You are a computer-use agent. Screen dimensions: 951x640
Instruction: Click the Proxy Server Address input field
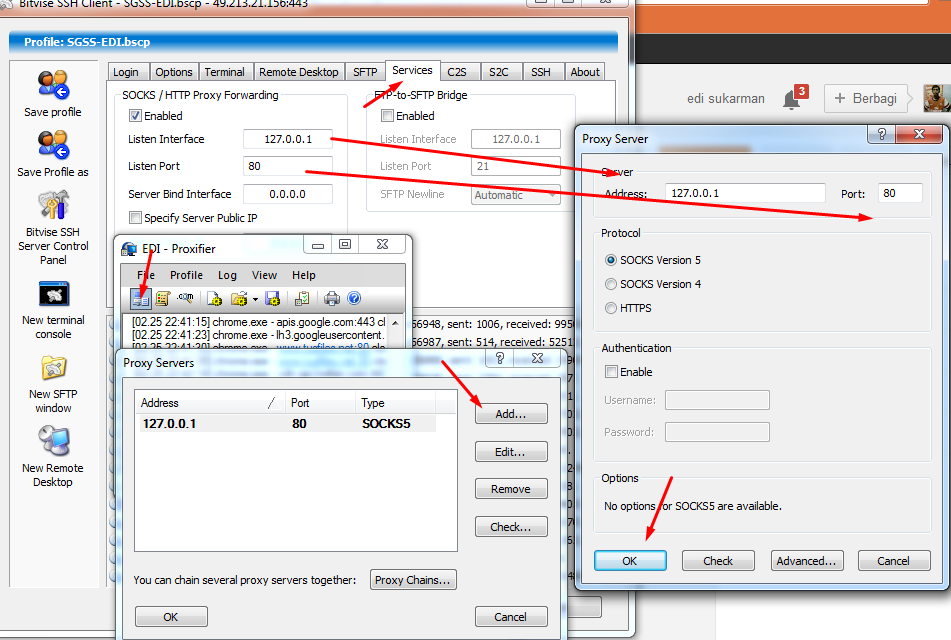(x=745, y=193)
